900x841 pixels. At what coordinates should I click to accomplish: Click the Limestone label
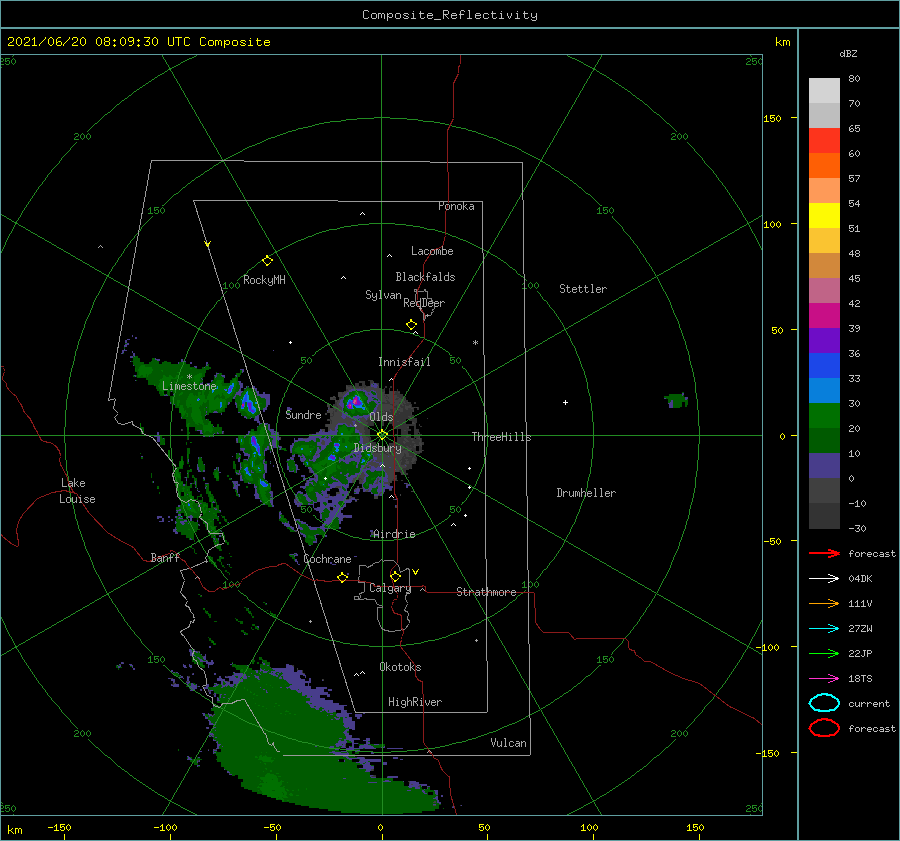point(189,386)
